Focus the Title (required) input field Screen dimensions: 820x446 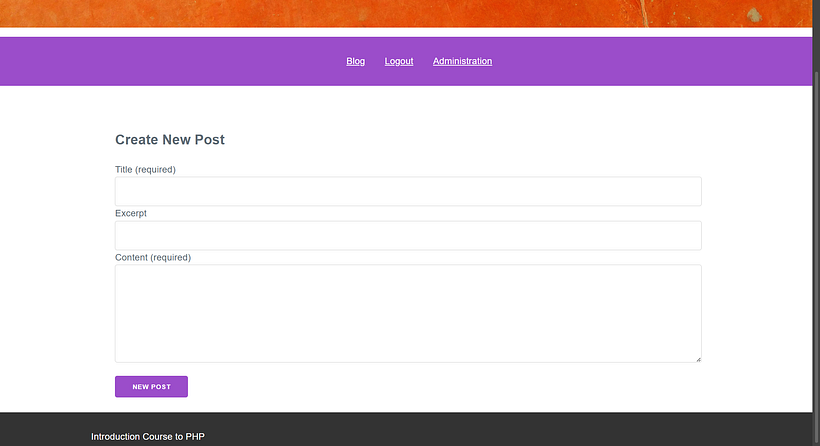(408, 191)
